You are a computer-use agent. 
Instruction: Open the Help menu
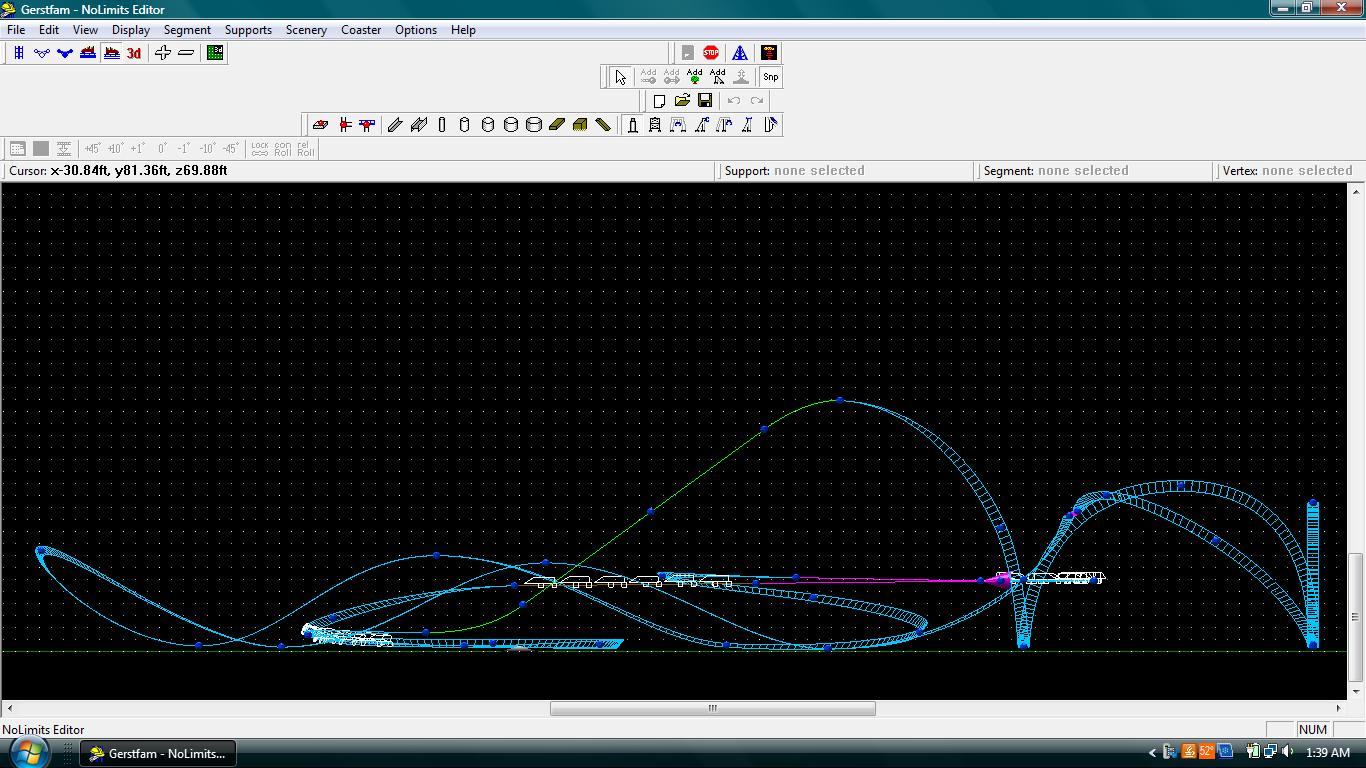(x=463, y=30)
